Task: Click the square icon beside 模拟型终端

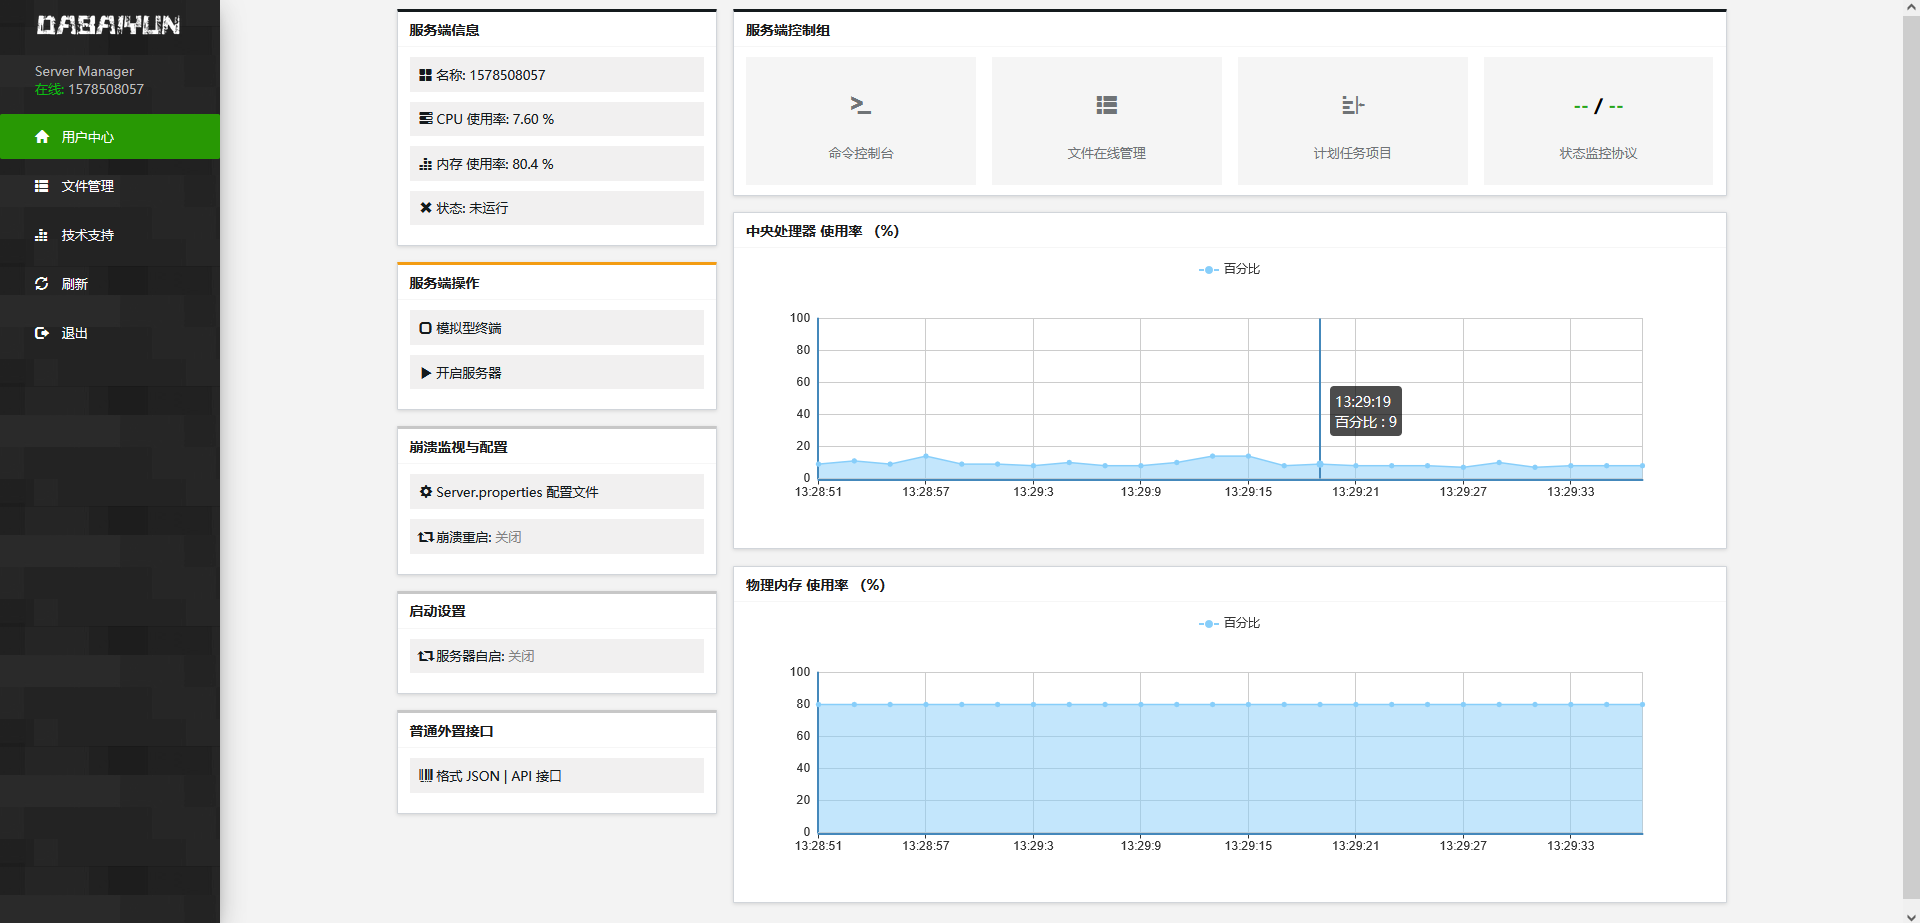Action: (x=426, y=328)
